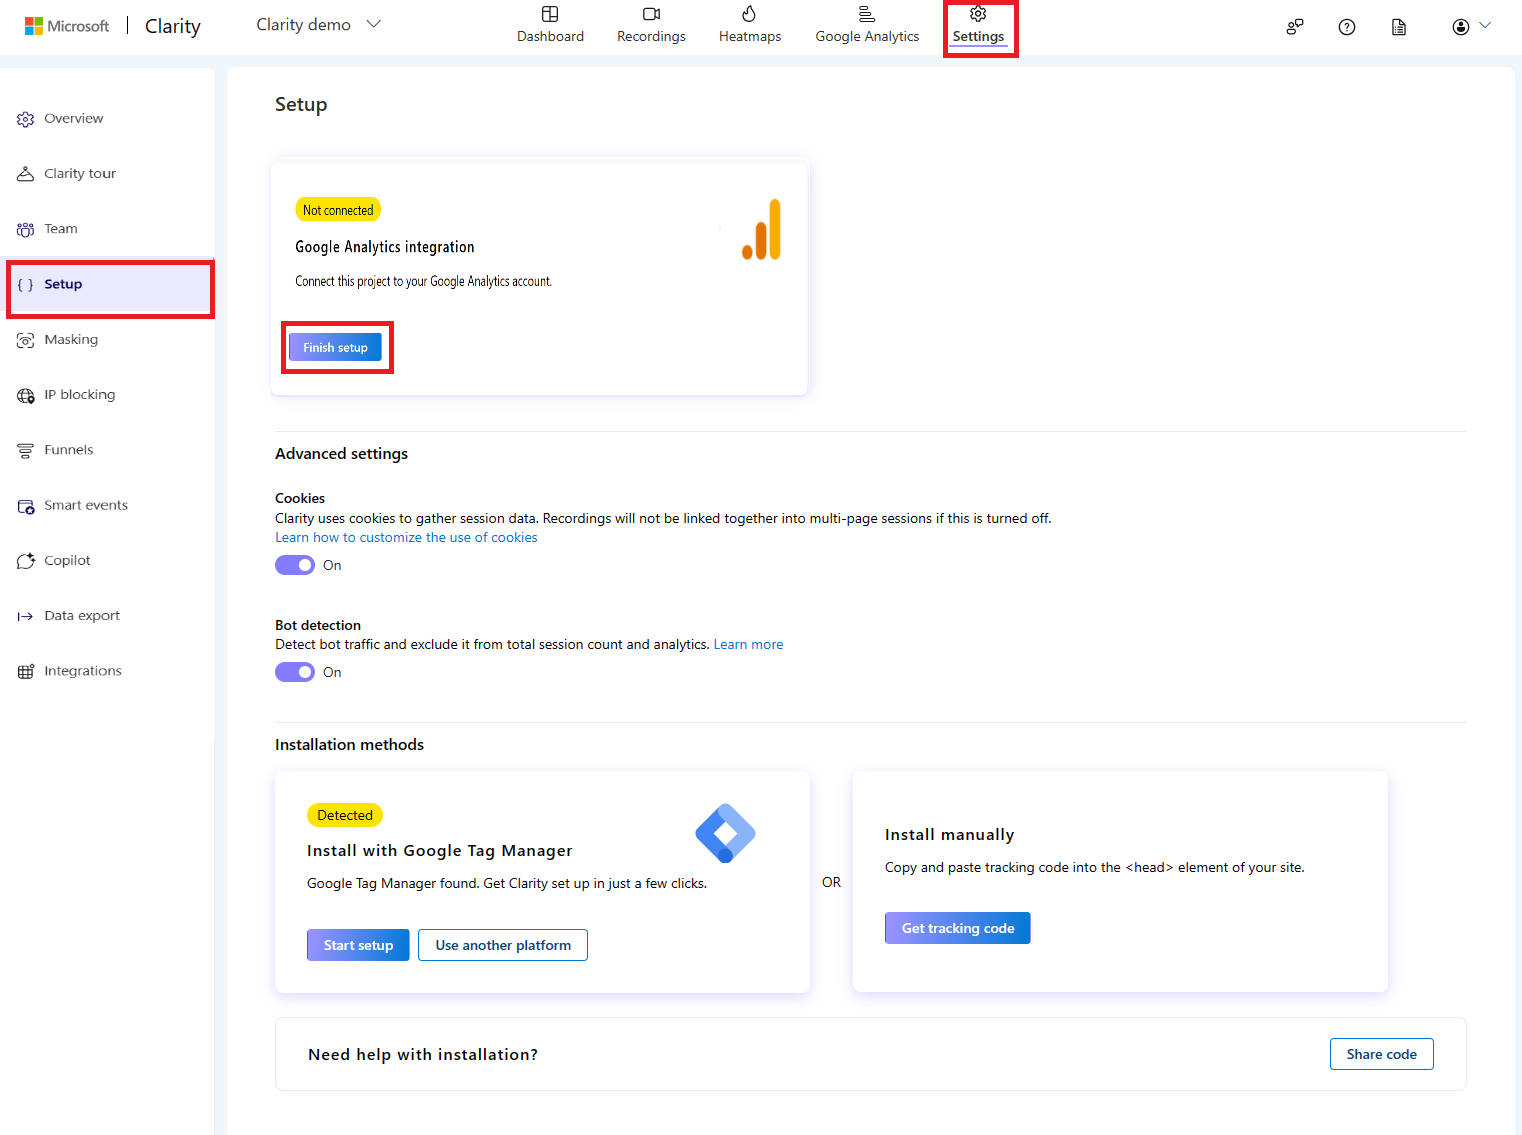Click the Install manually heading

point(950,835)
